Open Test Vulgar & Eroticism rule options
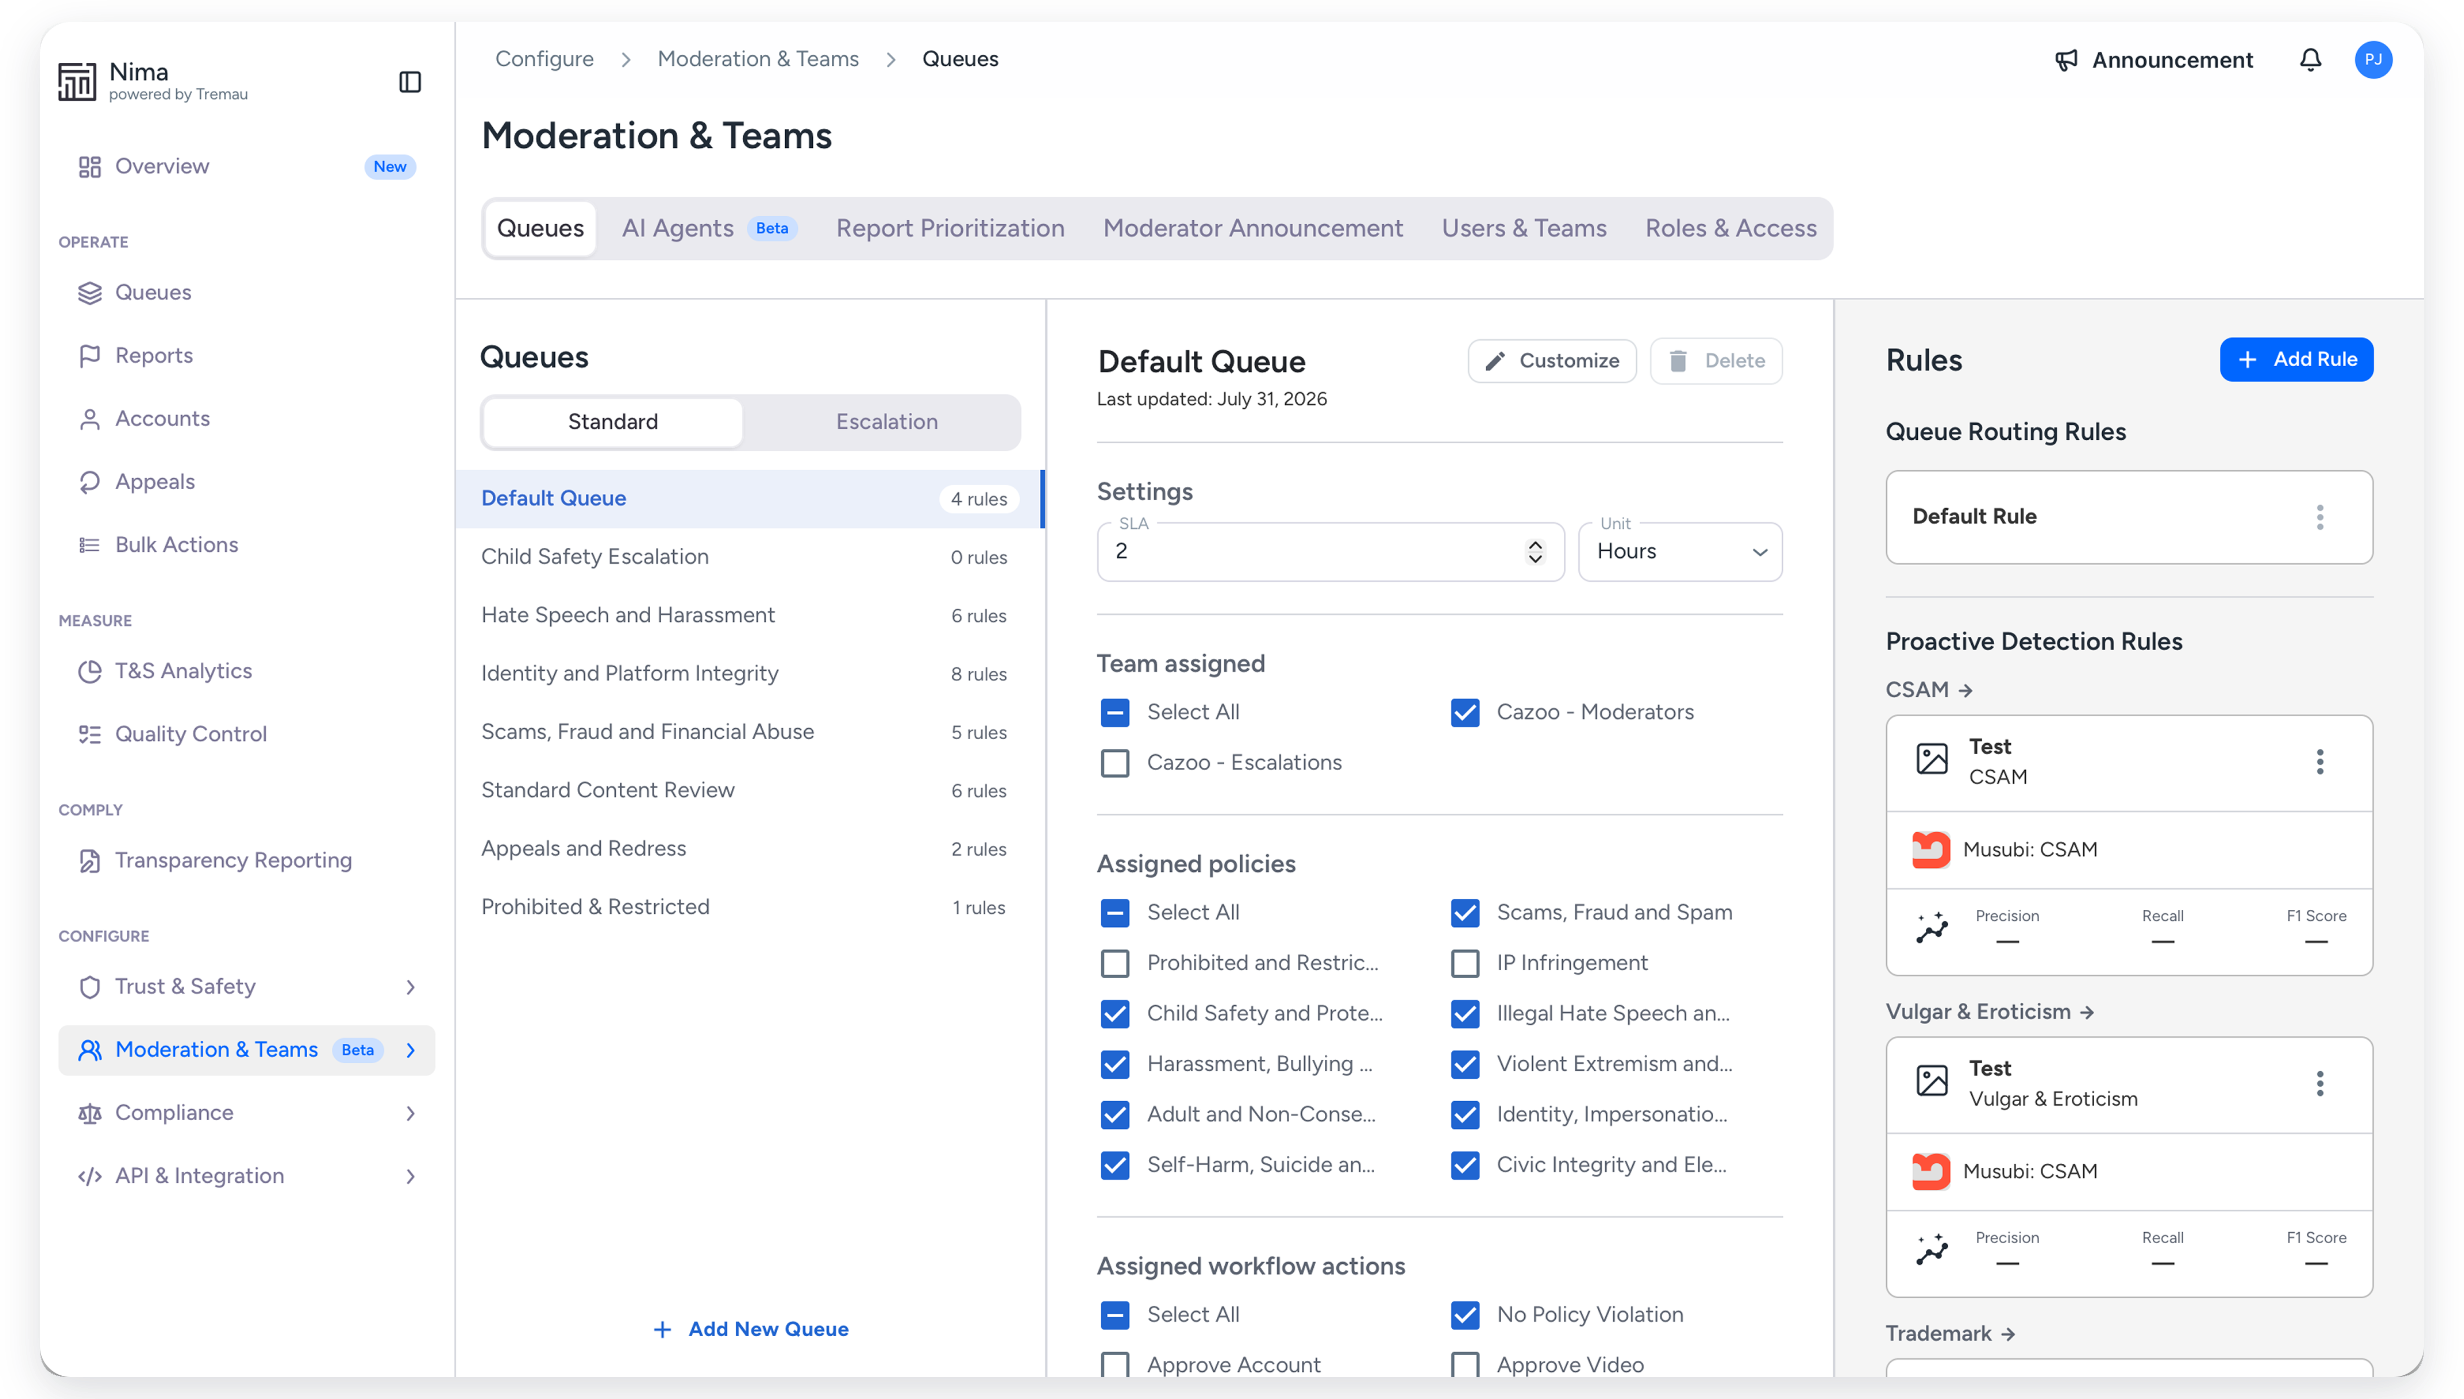This screenshot has height=1399, width=2464. 2320,1084
